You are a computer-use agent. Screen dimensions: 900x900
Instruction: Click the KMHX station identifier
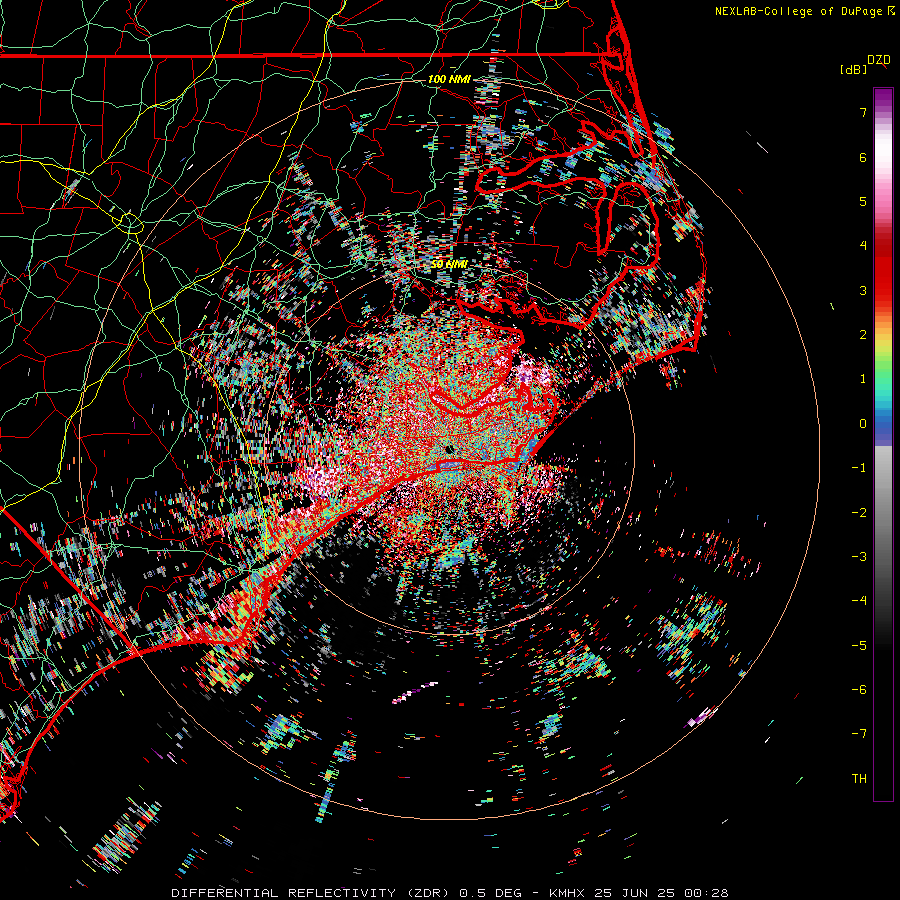(567, 893)
